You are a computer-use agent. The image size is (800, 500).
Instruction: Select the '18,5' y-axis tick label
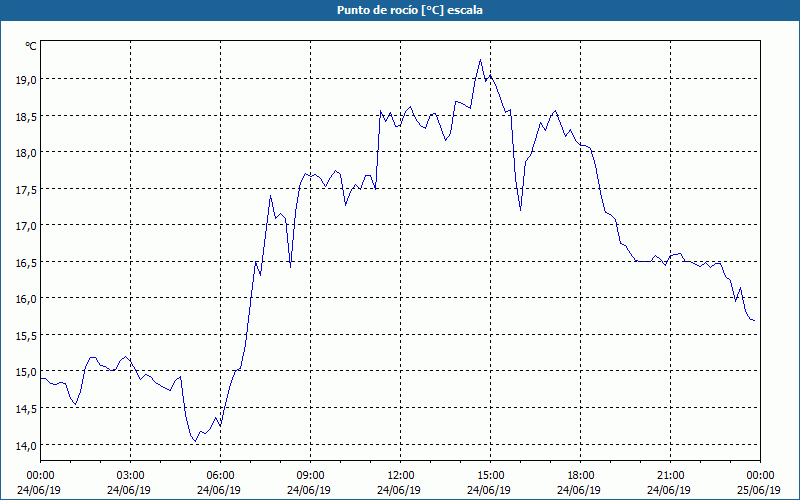point(28,116)
